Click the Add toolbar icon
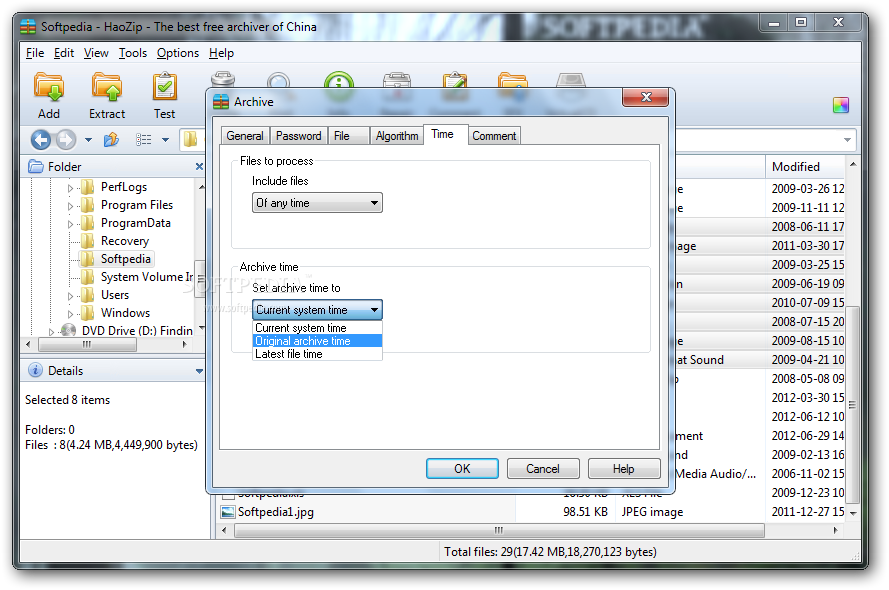889x590 pixels. [x=49, y=87]
